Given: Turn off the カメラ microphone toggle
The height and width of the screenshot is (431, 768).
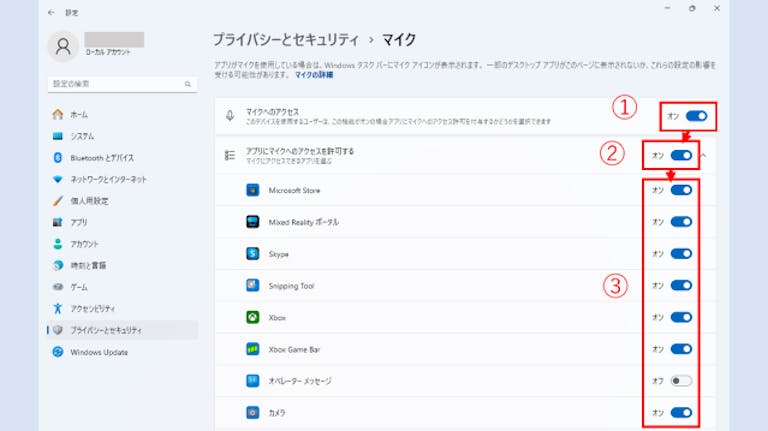Looking at the screenshot, I should (x=681, y=412).
